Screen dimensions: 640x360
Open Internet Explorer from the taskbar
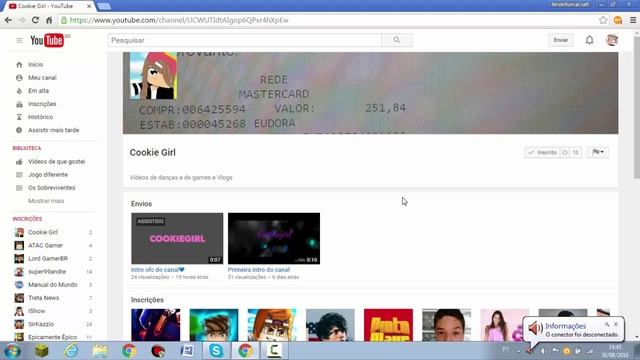point(71,351)
